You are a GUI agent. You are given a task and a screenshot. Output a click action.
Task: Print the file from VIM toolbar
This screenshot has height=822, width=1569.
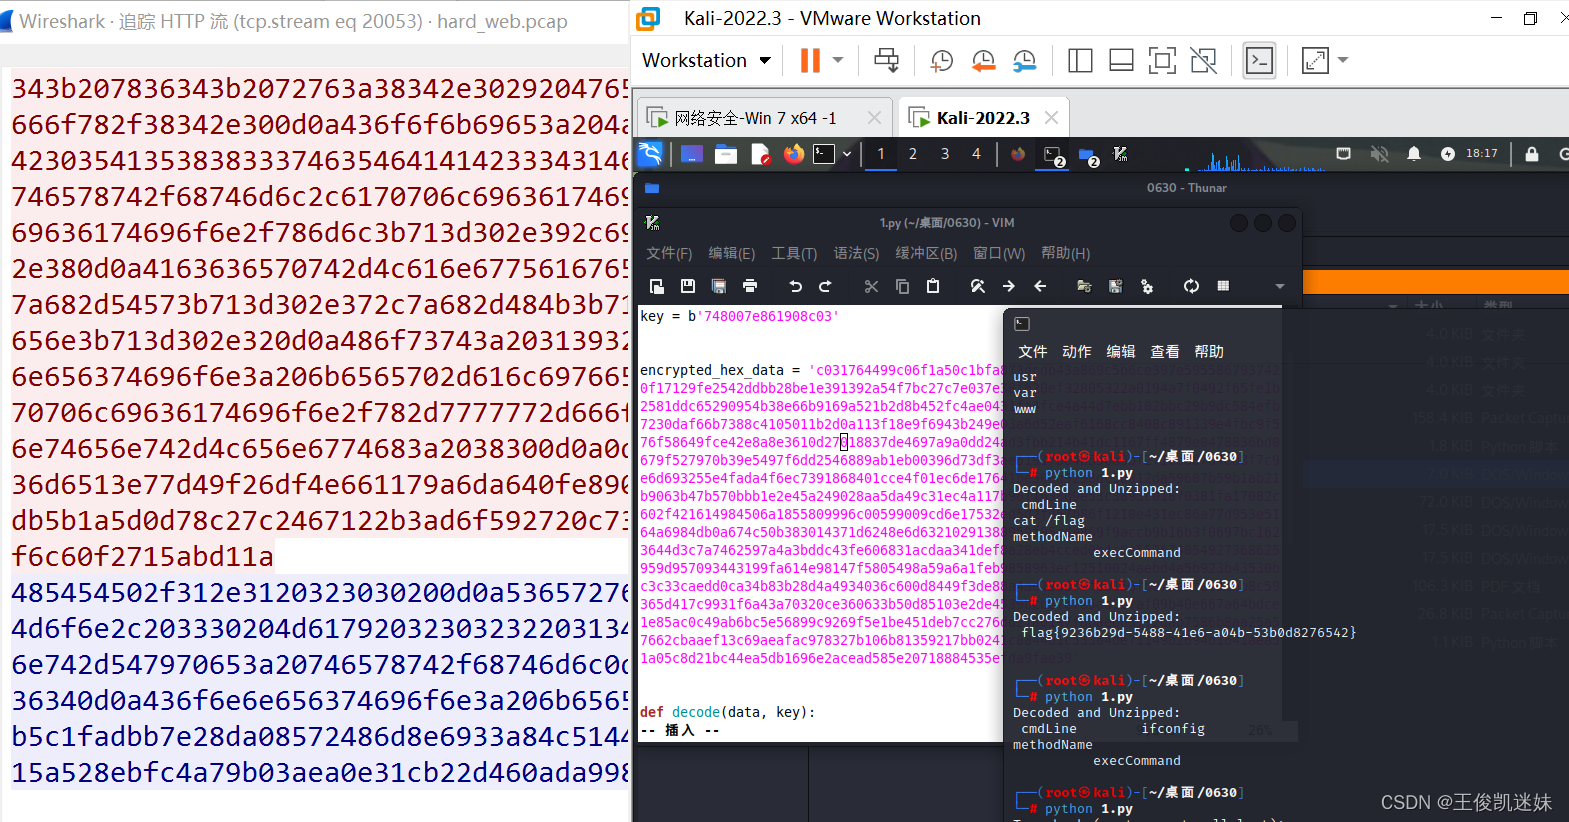click(750, 287)
